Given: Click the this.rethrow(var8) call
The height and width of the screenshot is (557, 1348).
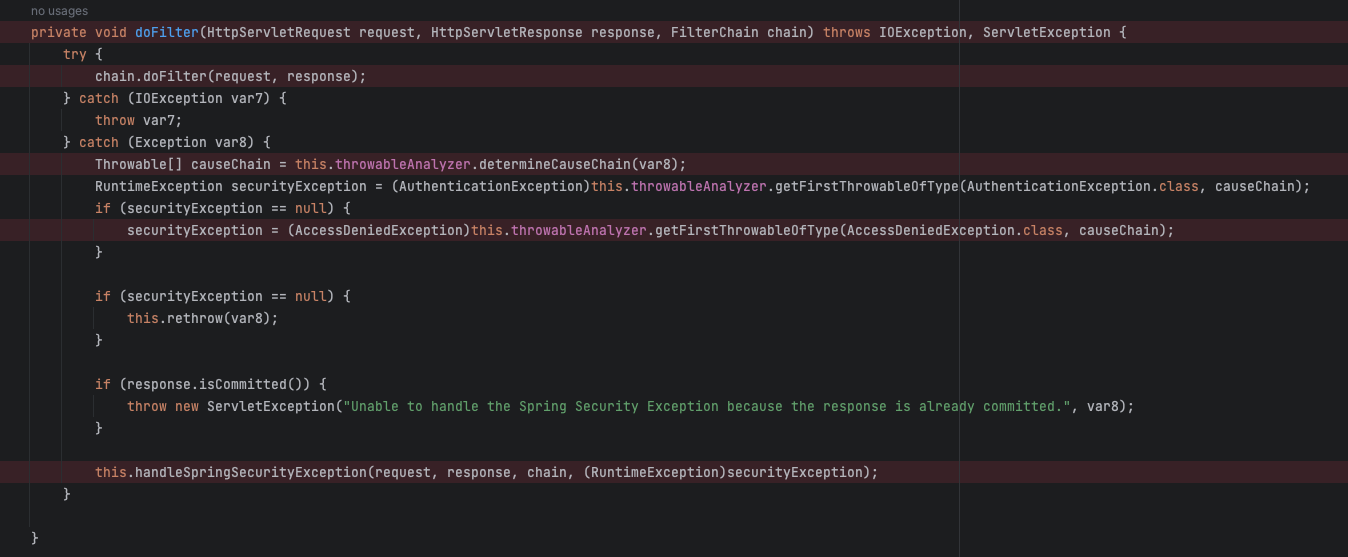Looking at the screenshot, I should point(199,318).
